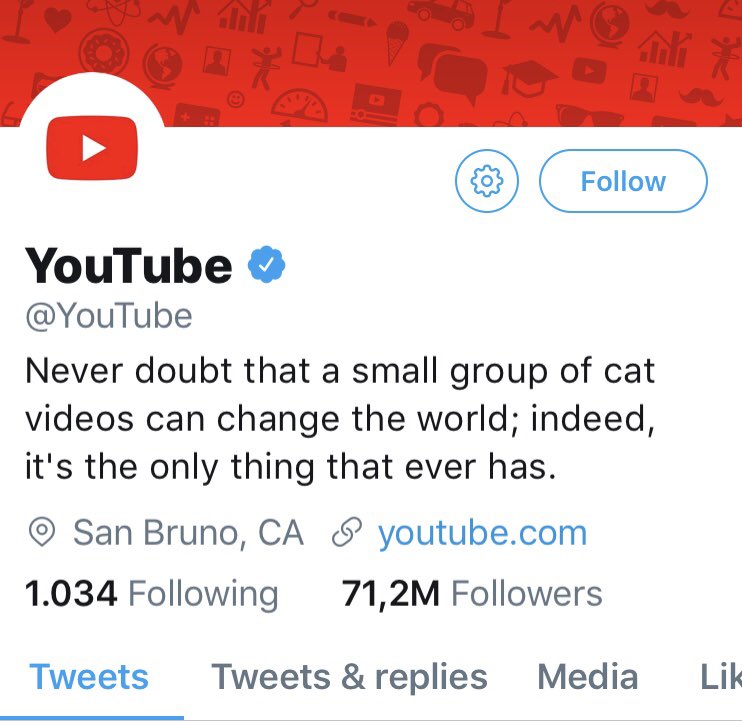This screenshot has height=727, width=742.
Task: Tap the YouTube display name
Action: pos(129,266)
